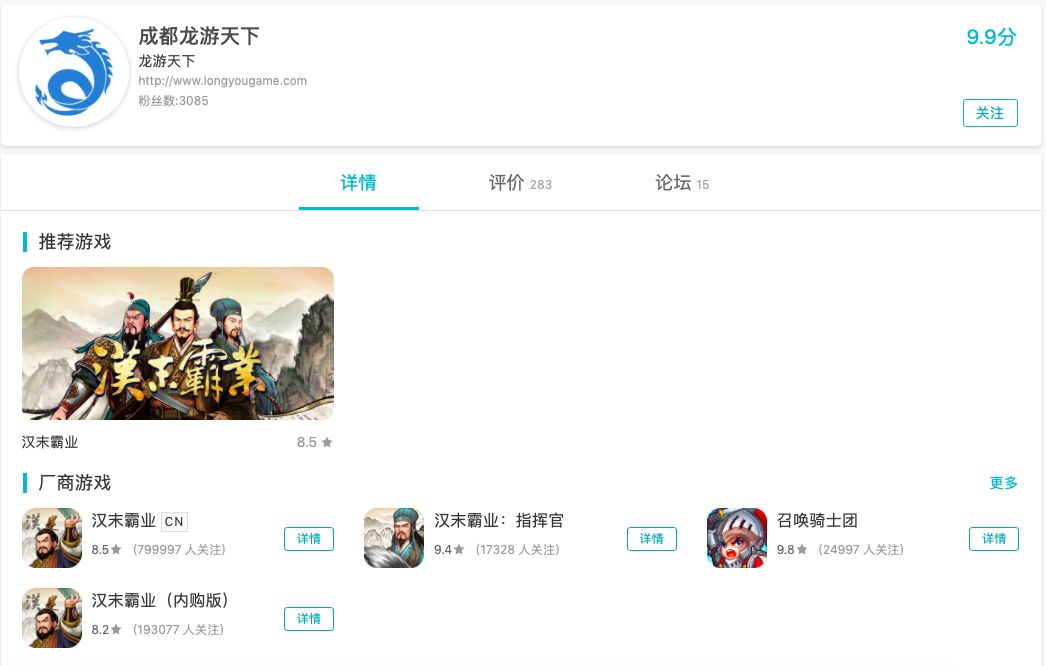1046x666 pixels.
Task: Open the 汉末霸业 CN game icon
Action: pos(52,538)
